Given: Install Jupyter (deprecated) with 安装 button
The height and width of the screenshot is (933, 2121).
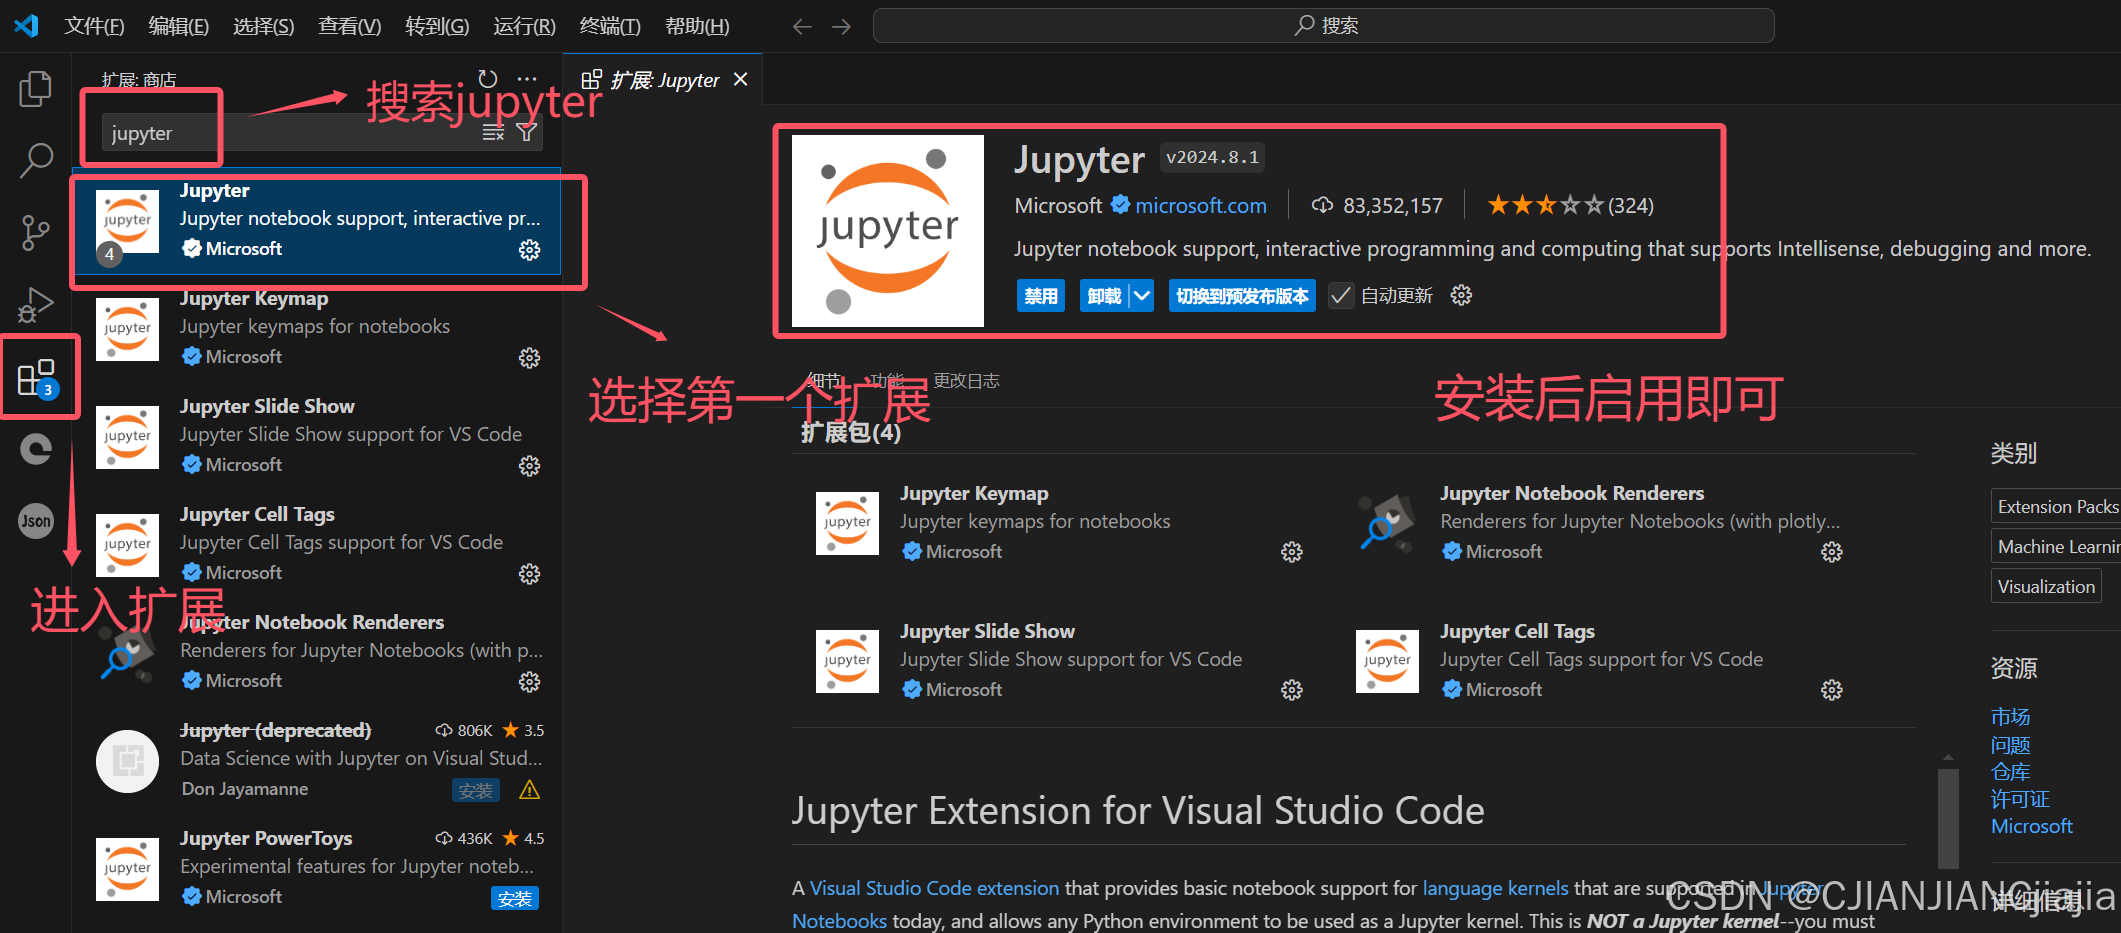Looking at the screenshot, I should tap(476, 790).
